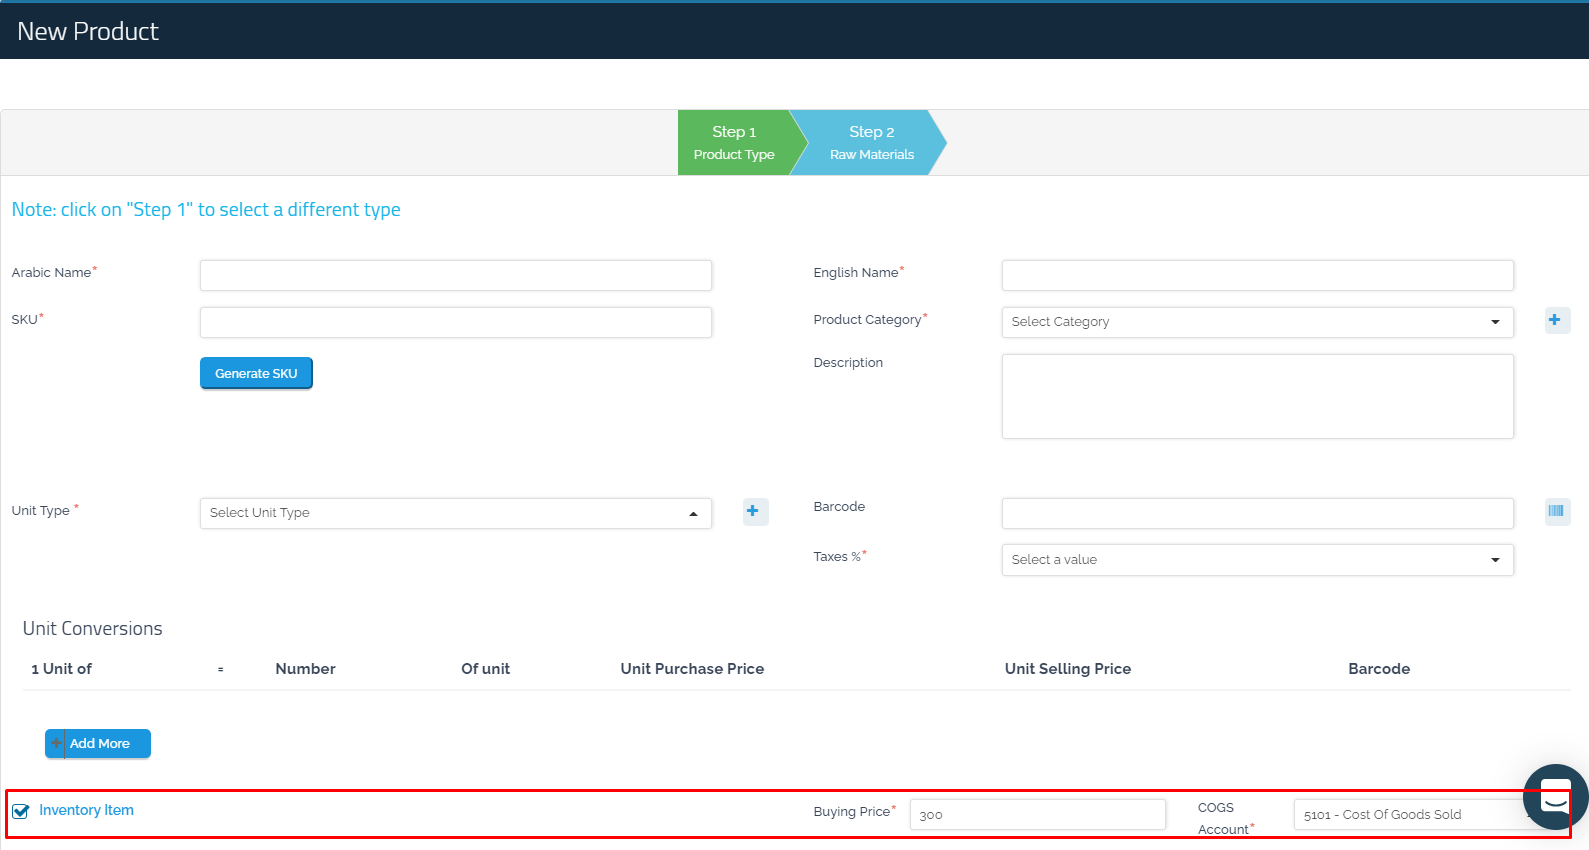Click the plus icon beside Product Category

1555,321
